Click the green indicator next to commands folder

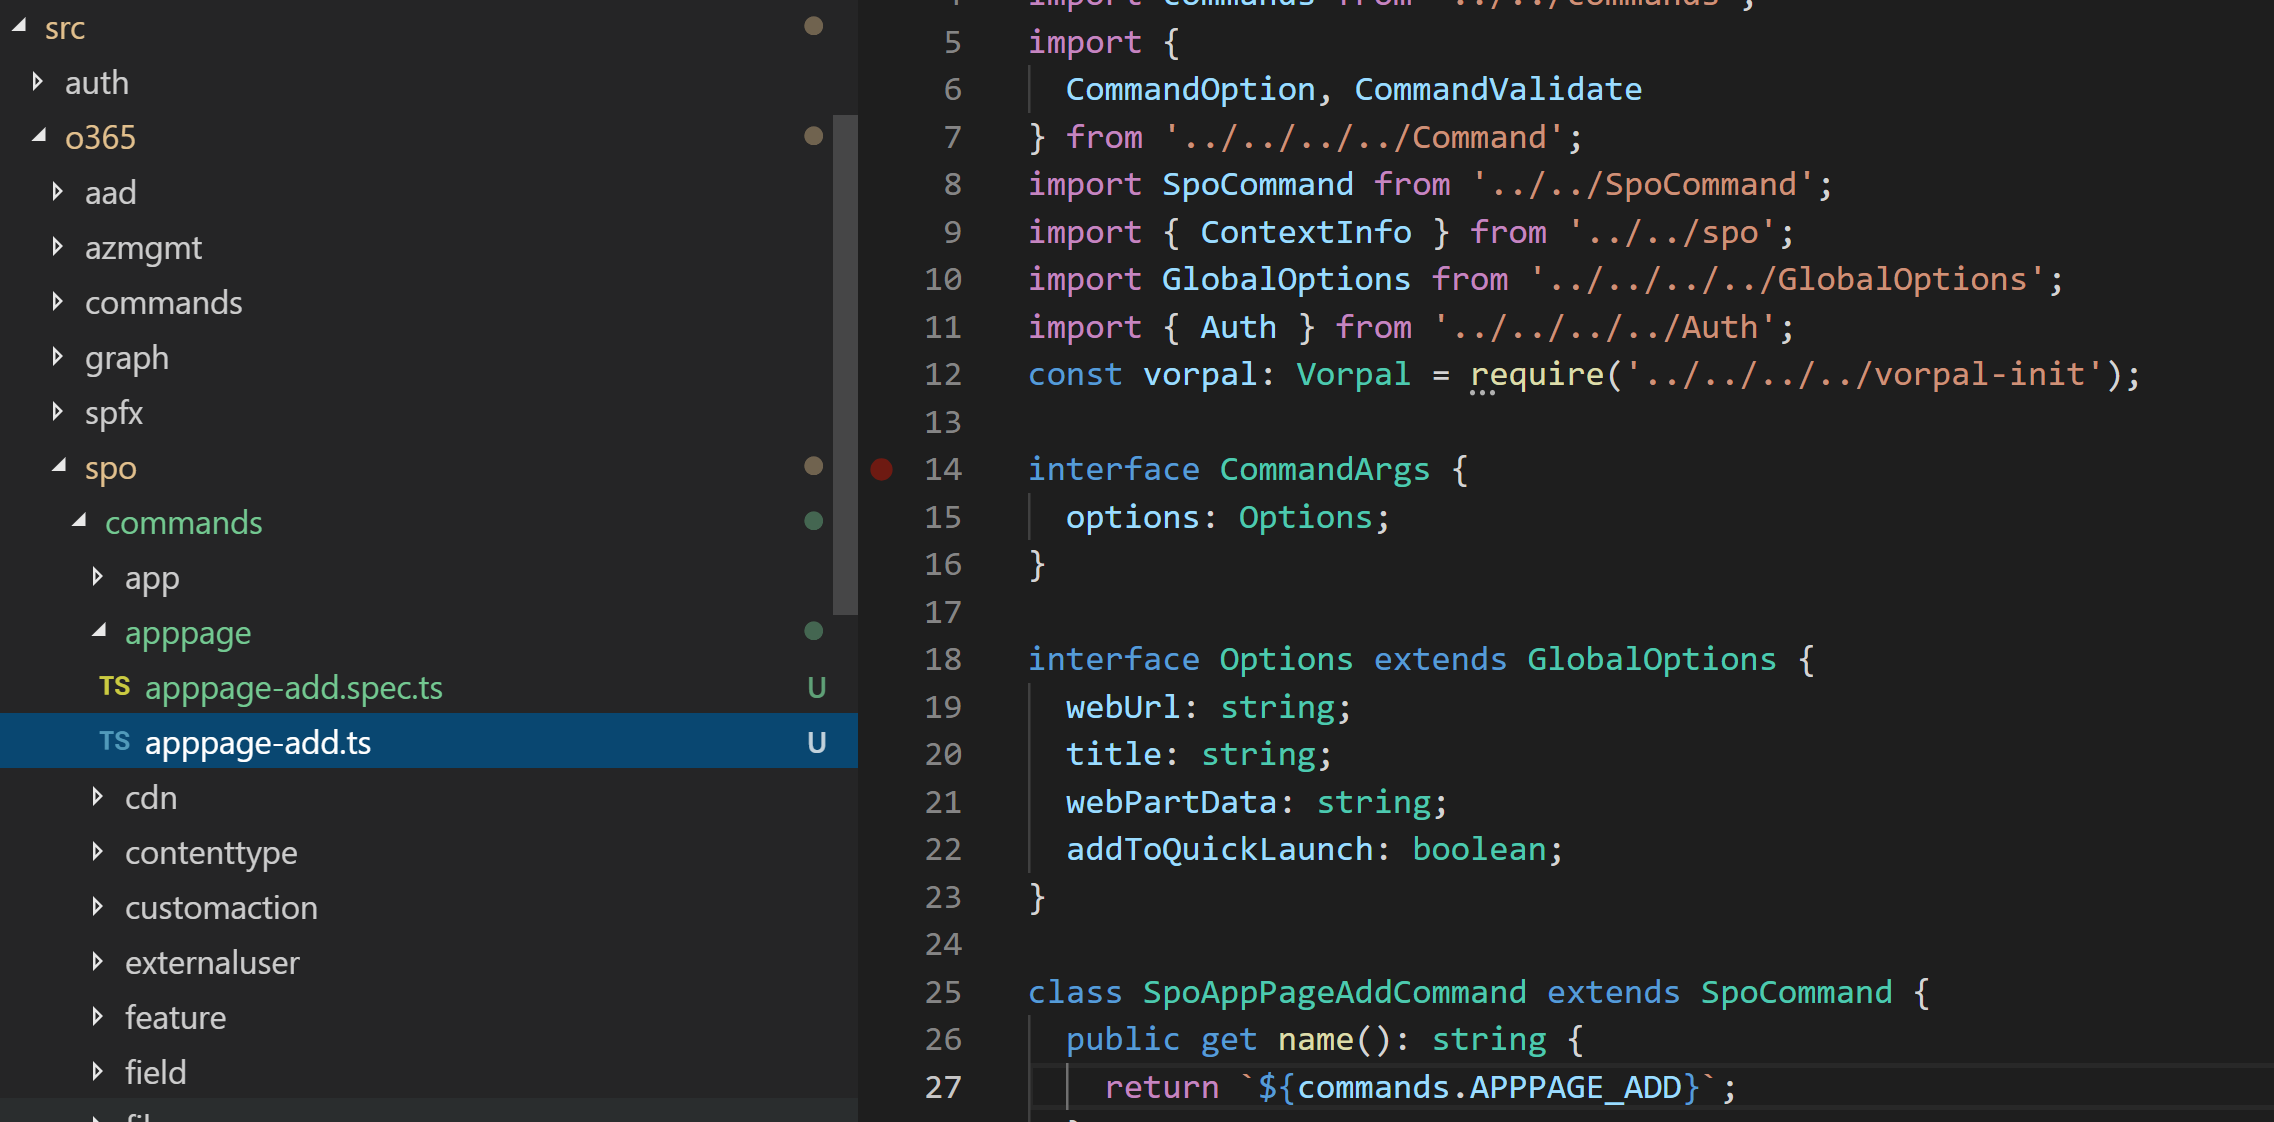pos(813,521)
